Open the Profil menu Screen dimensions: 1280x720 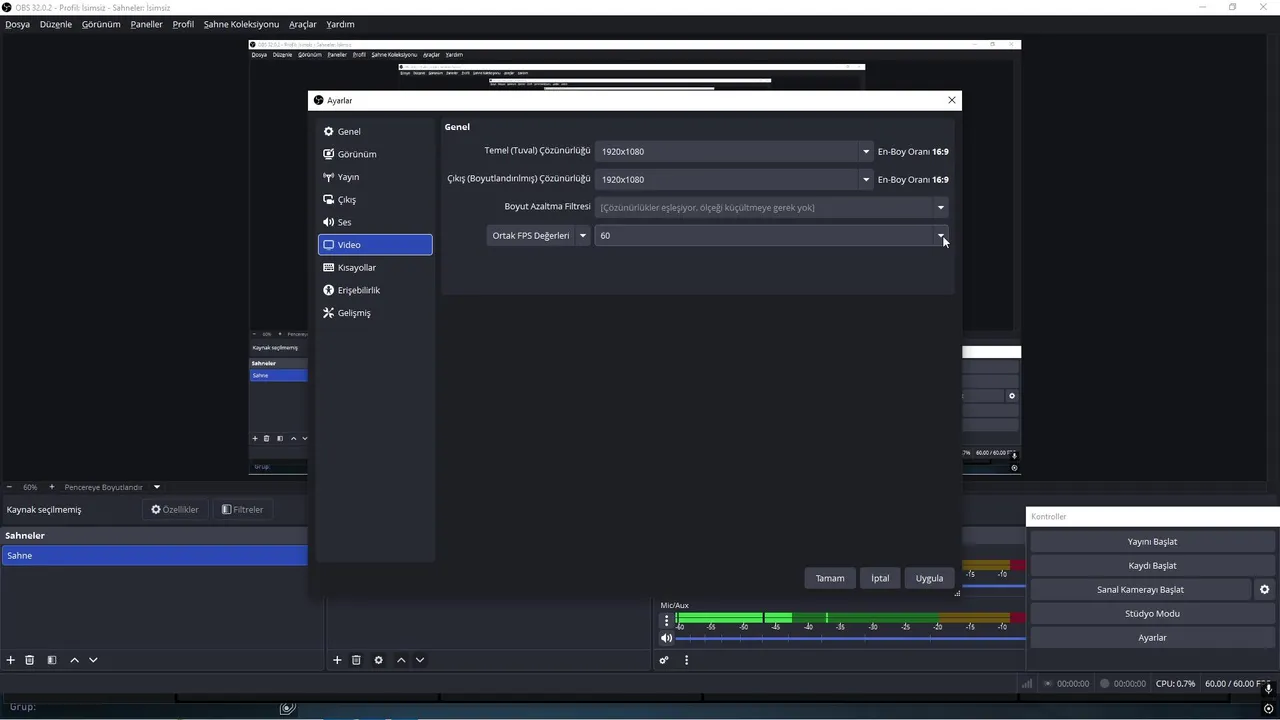click(183, 24)
